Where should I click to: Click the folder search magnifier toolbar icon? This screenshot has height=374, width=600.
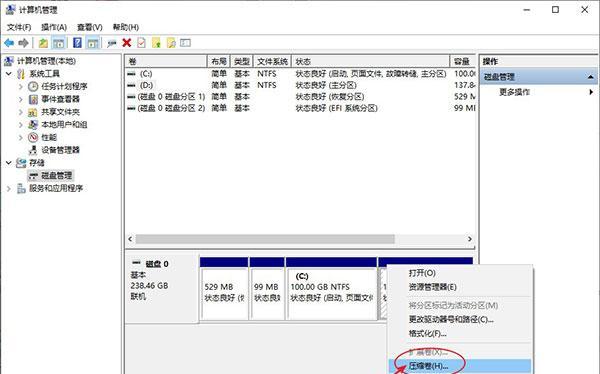tap(171, 43)
